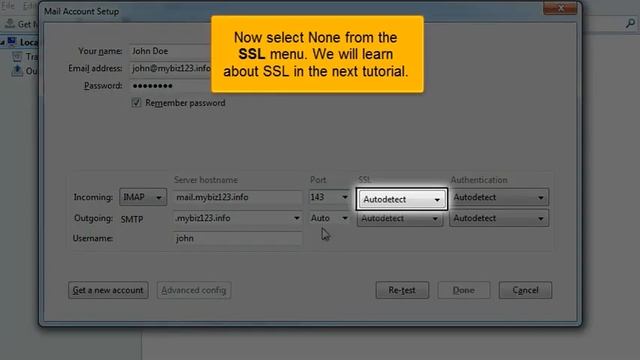640x360 pixels.
Task: Open the Incoming Authentication dropdown
Action: click(499, 197)
